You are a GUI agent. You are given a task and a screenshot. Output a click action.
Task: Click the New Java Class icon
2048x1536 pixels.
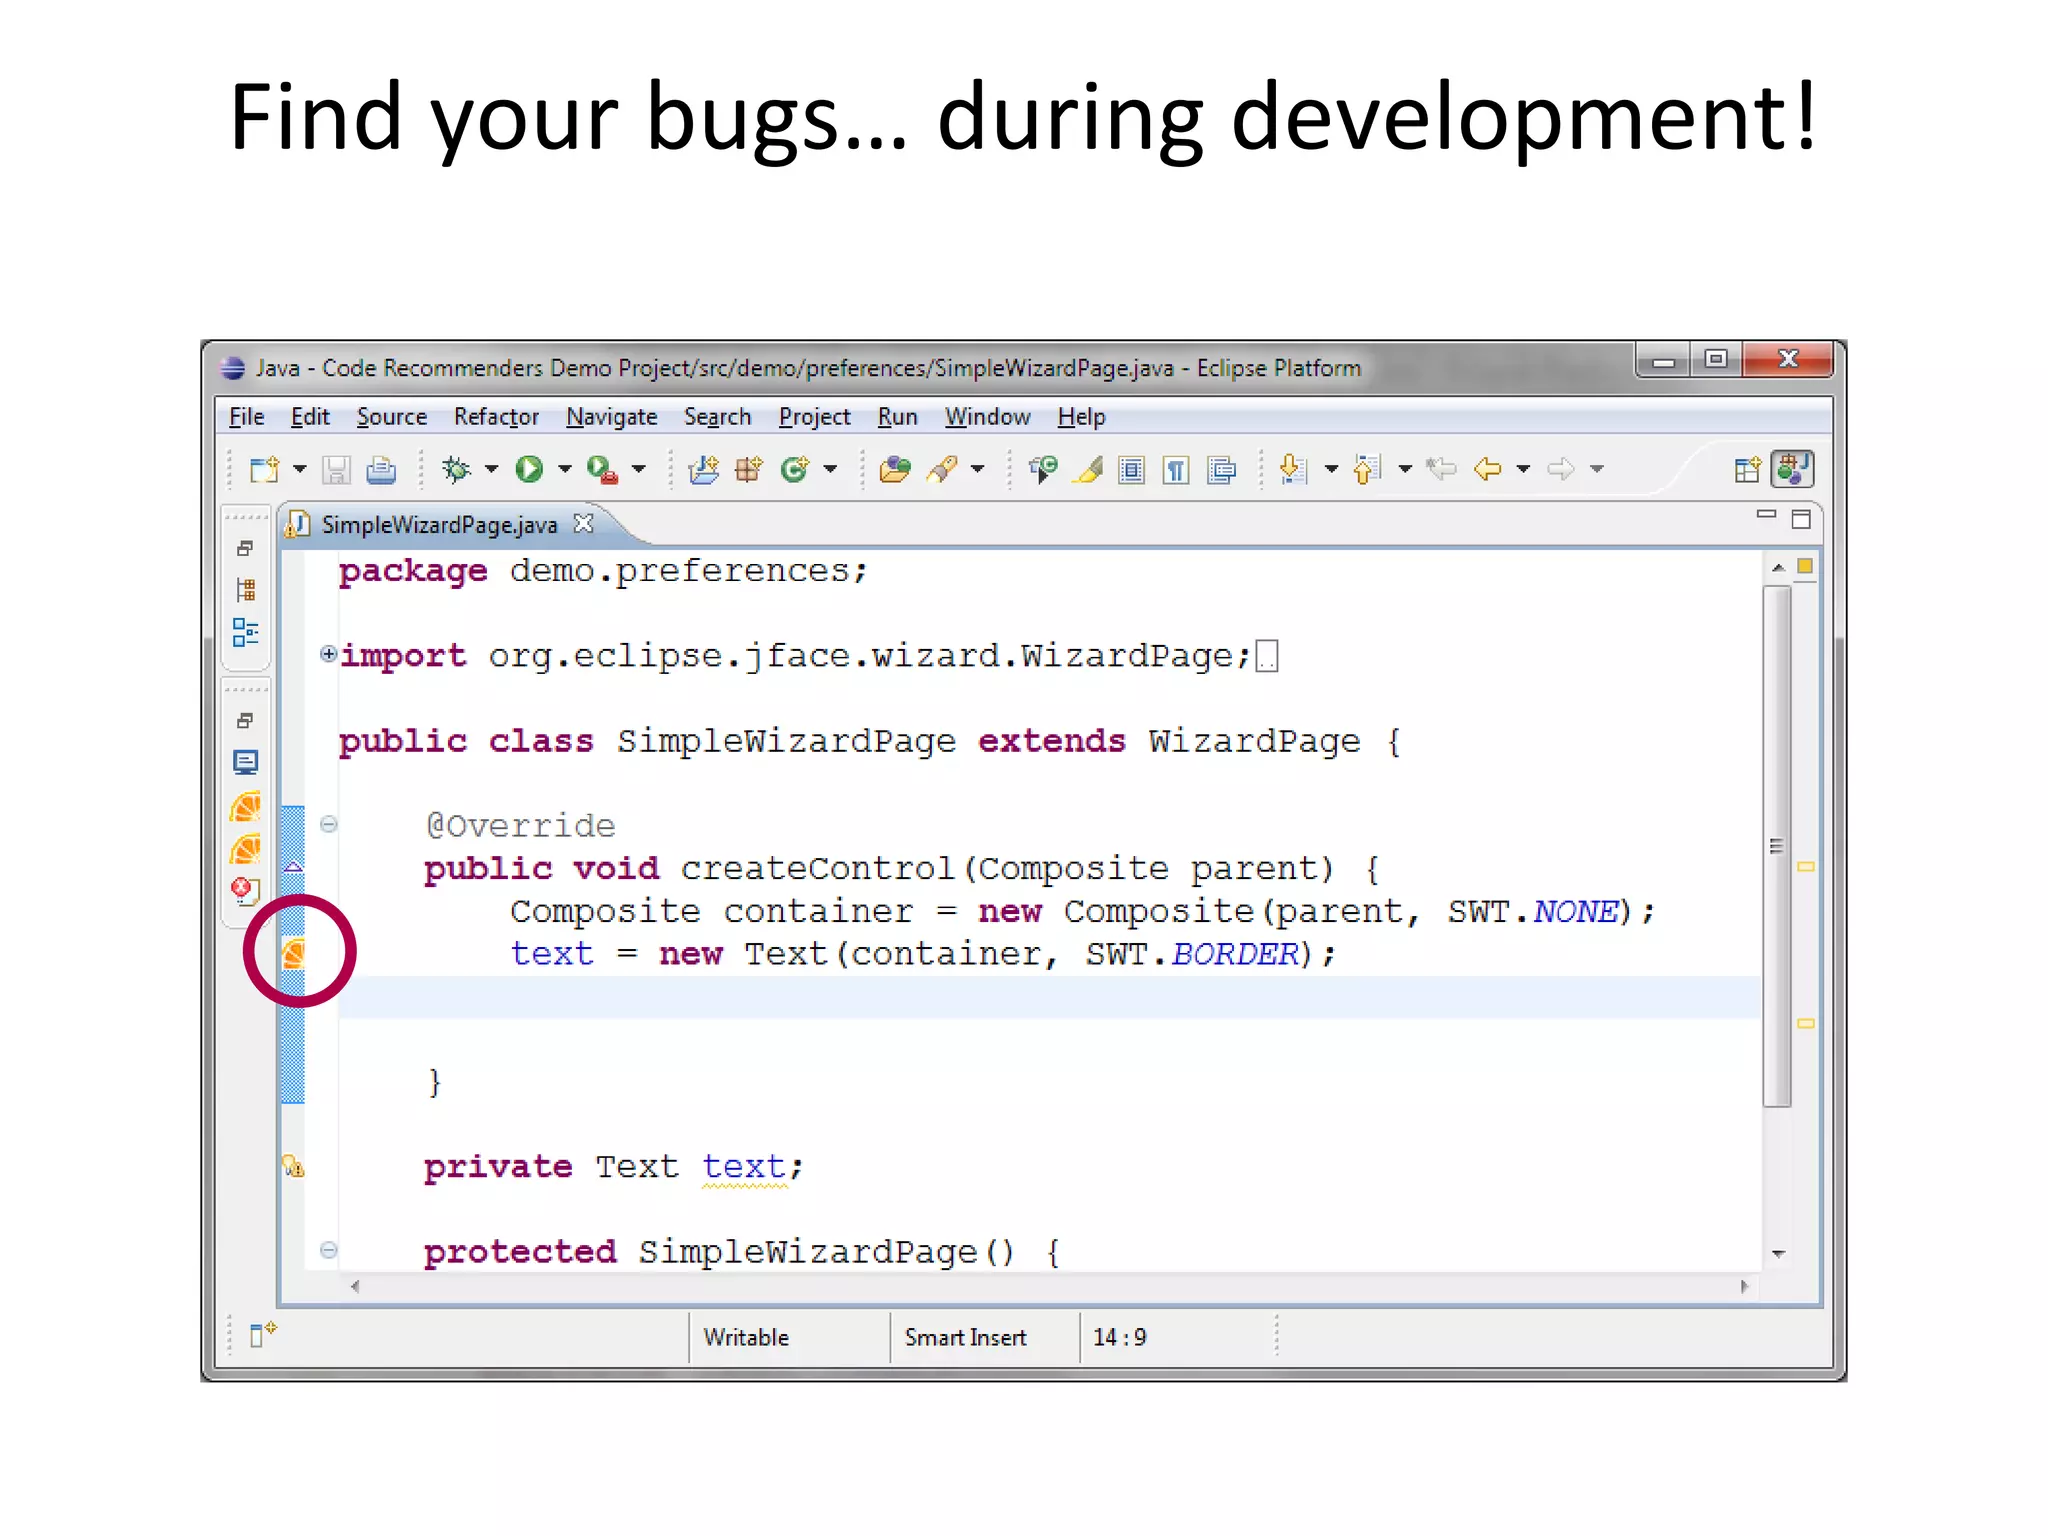795,469
